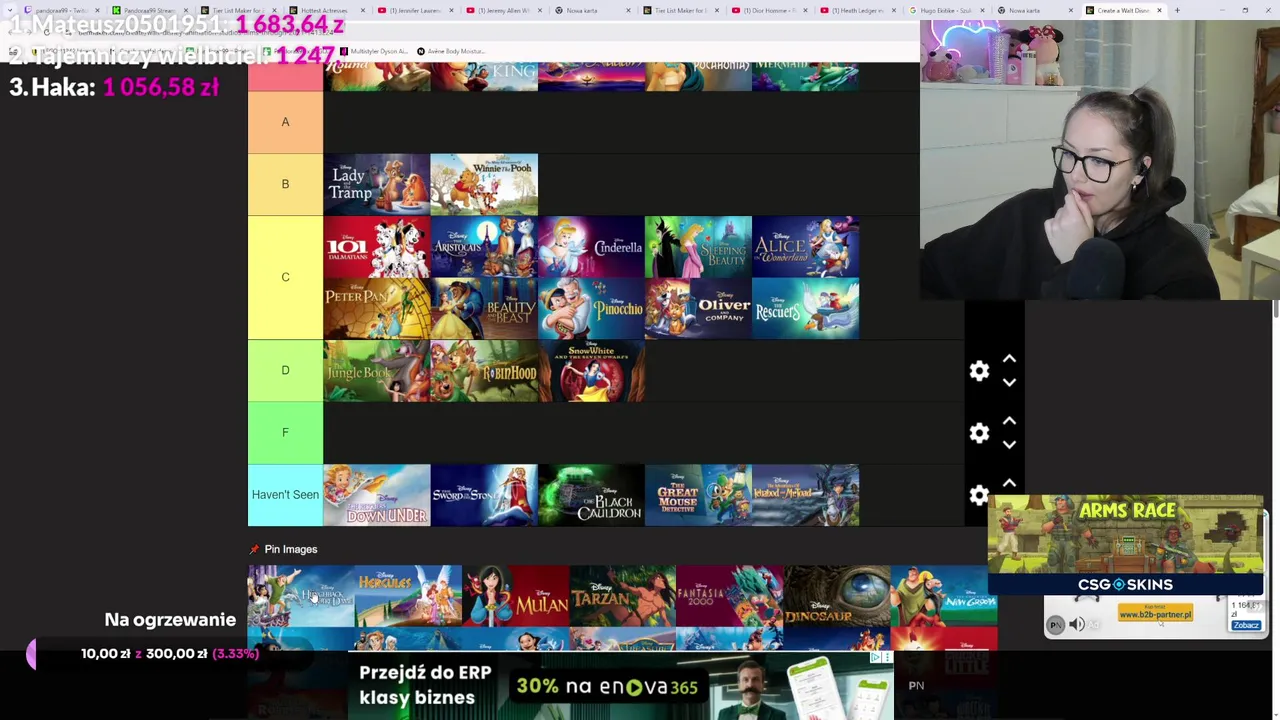Image resolution: width=1280 pixels, height=720 pixels.
Task: Click the Zobacz button in video ad
Action: (1246, 625)
